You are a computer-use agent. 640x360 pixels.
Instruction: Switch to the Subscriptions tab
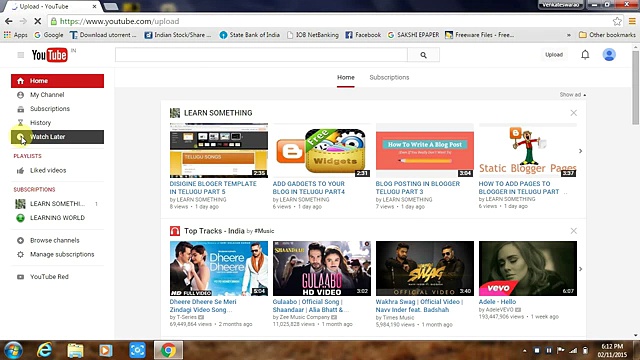(x=389, y=78)
